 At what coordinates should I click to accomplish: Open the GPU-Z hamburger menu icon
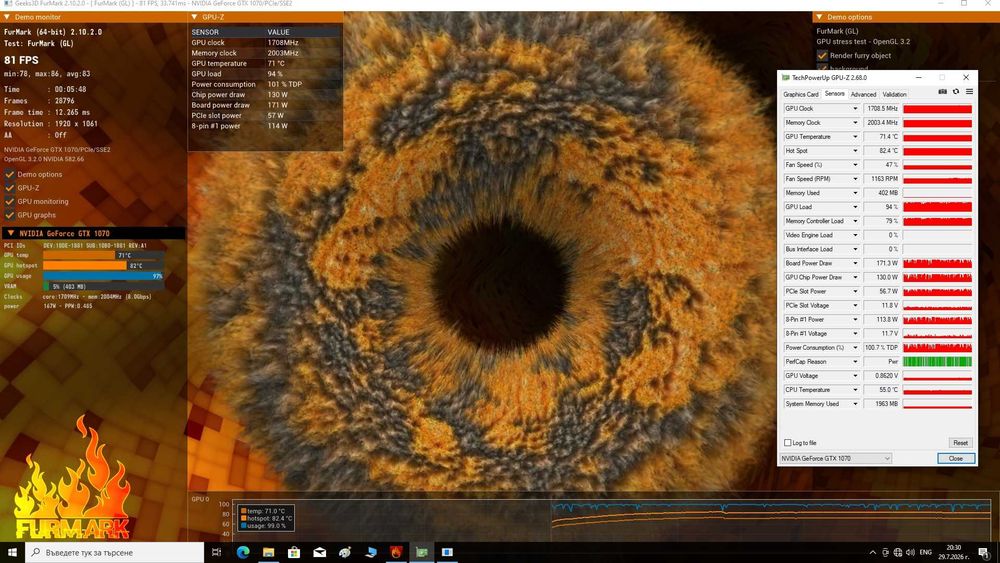969,92
